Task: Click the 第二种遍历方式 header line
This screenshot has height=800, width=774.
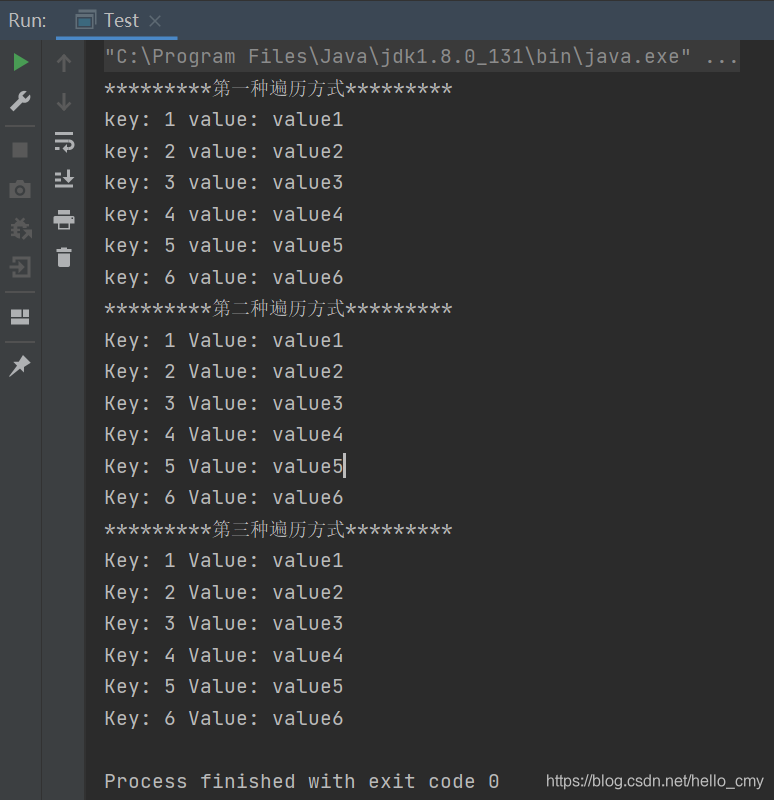Action: 278,309
